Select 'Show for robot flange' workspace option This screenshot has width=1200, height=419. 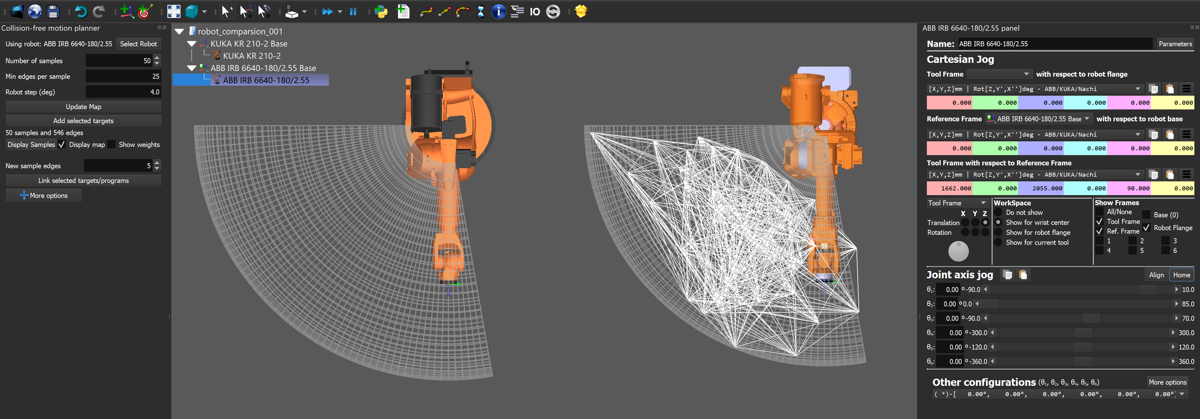(998, 232)
